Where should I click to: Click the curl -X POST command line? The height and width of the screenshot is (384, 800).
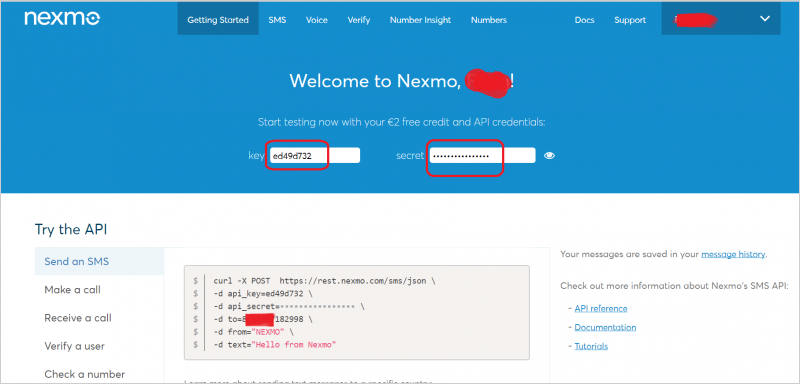pyautogui.click(x=324, y=281)
